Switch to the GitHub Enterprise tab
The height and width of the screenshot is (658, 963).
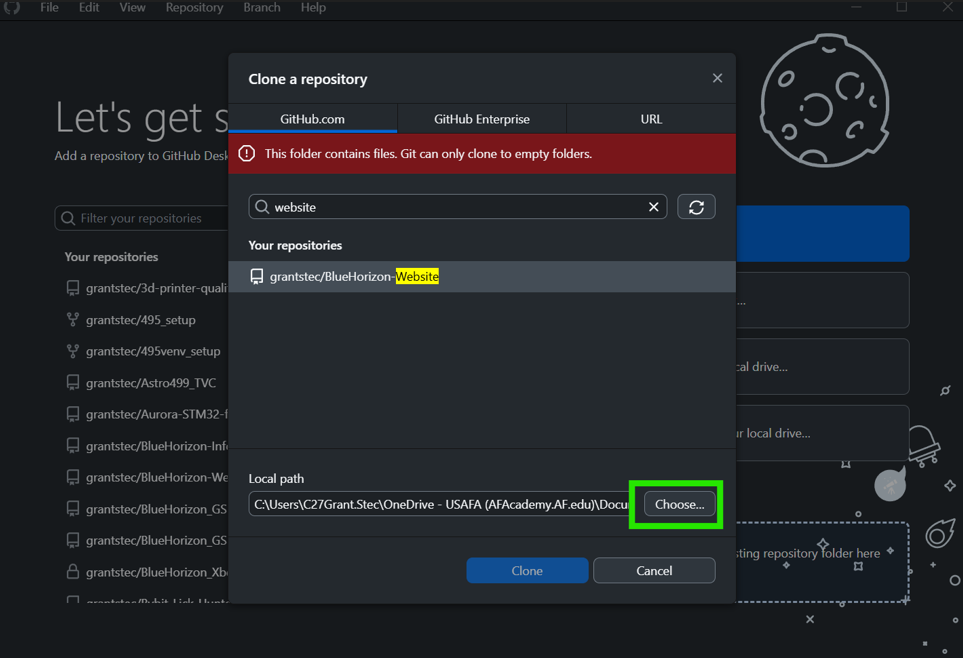[482, 119]
